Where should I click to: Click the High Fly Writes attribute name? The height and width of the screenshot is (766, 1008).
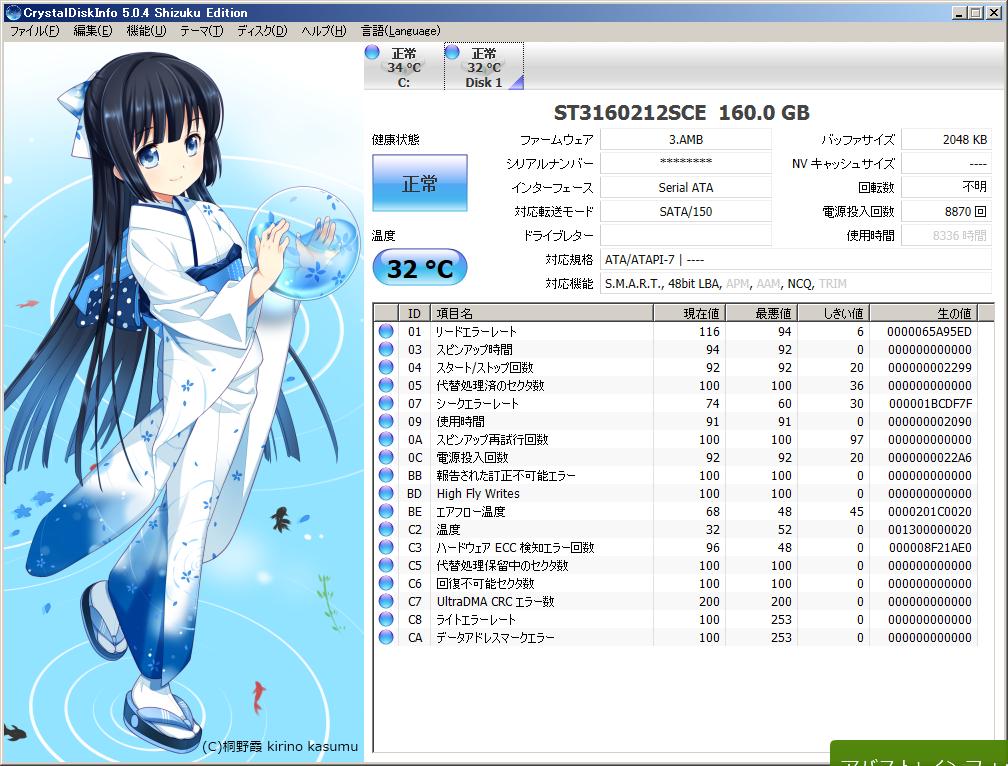tap(478, 494)
